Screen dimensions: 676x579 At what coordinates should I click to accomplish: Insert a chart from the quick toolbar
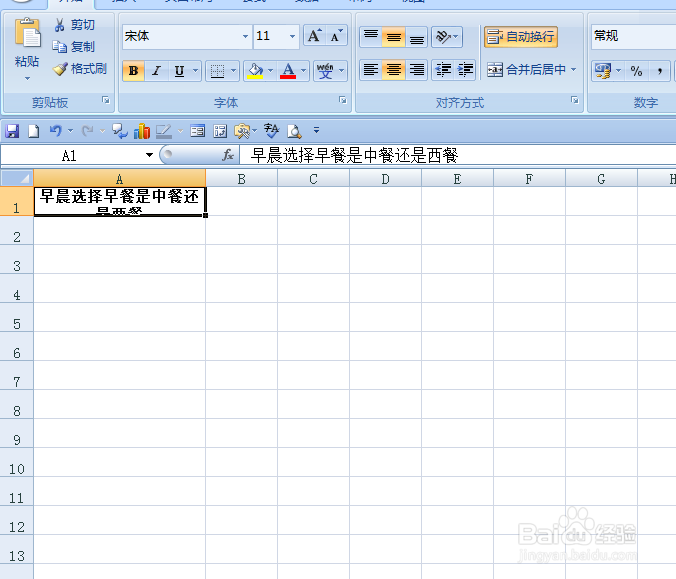[142, 131]
